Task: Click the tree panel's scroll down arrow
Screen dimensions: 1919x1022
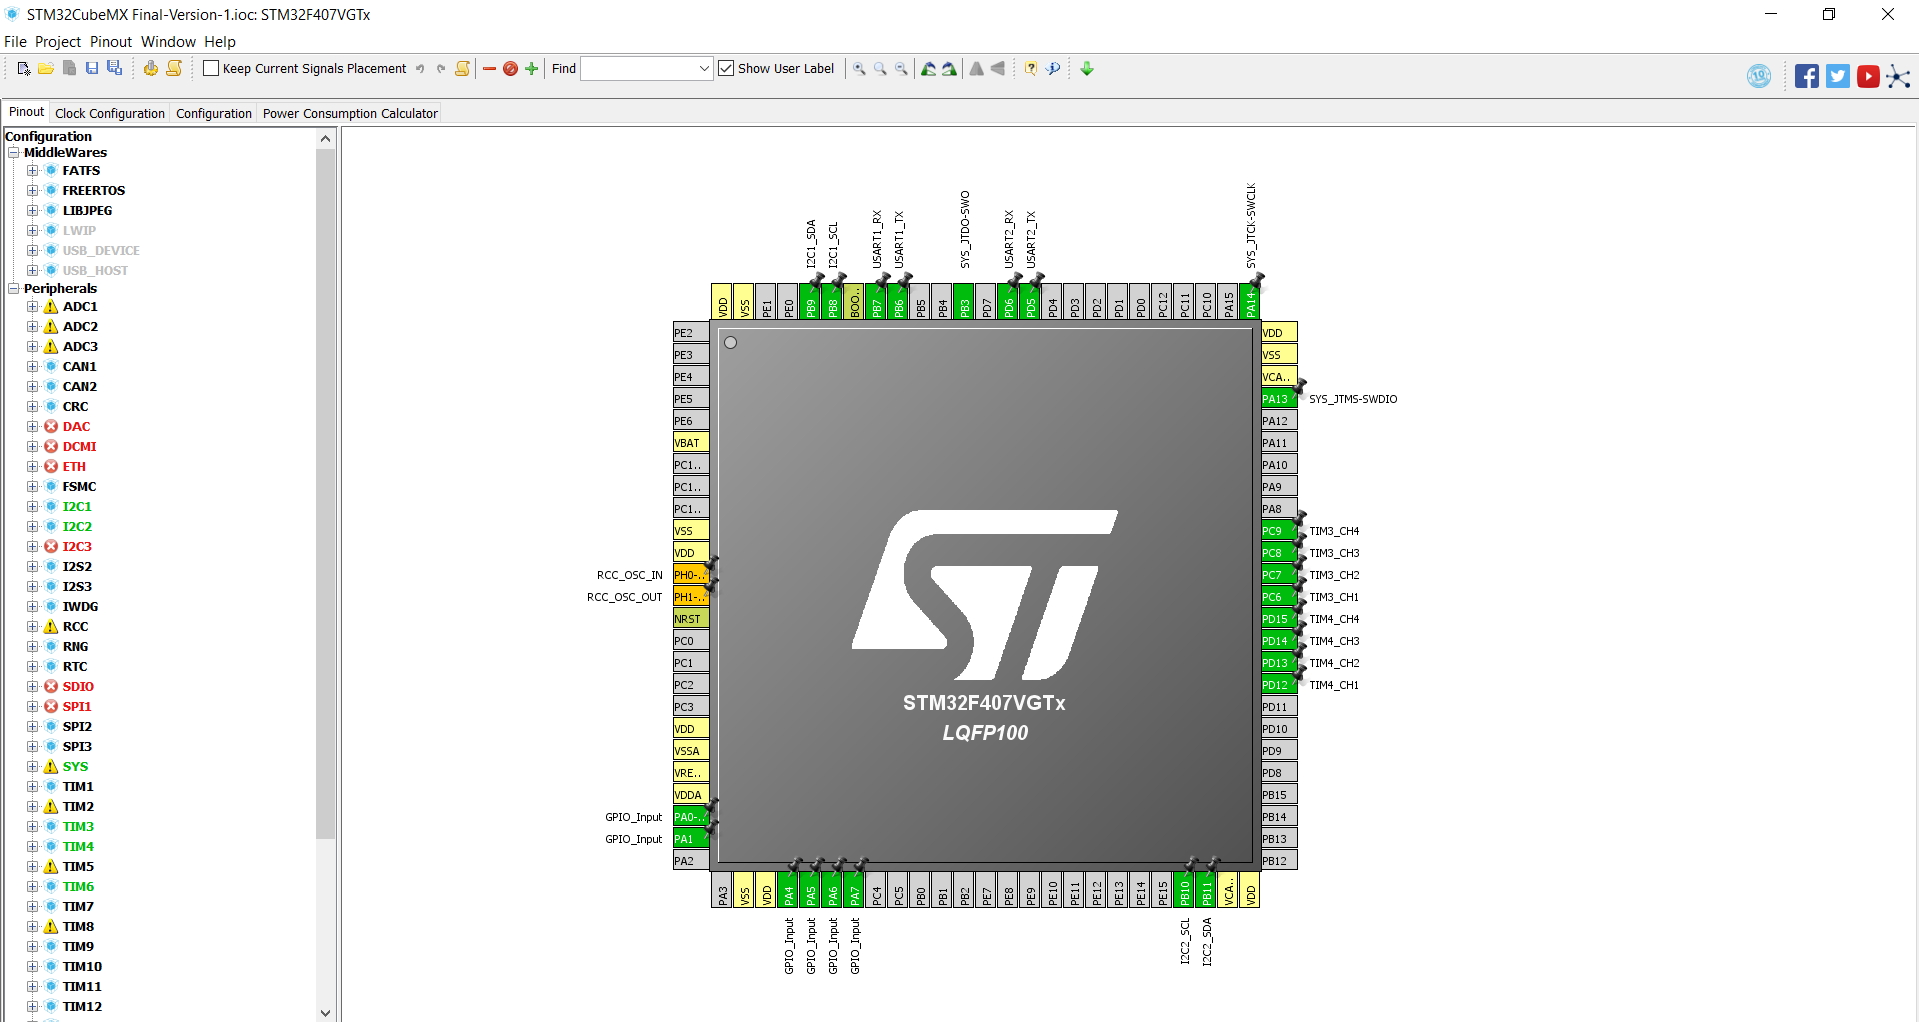Action: click(325, 1012)
